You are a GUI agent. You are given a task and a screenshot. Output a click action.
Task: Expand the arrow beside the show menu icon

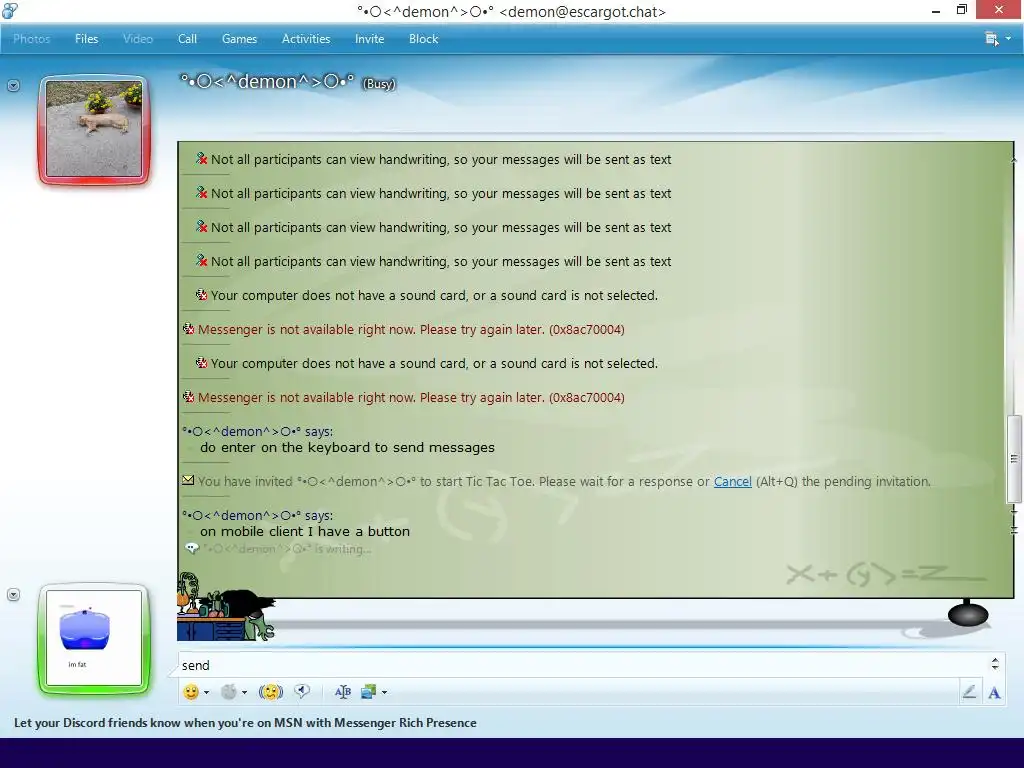(1008, 39)
